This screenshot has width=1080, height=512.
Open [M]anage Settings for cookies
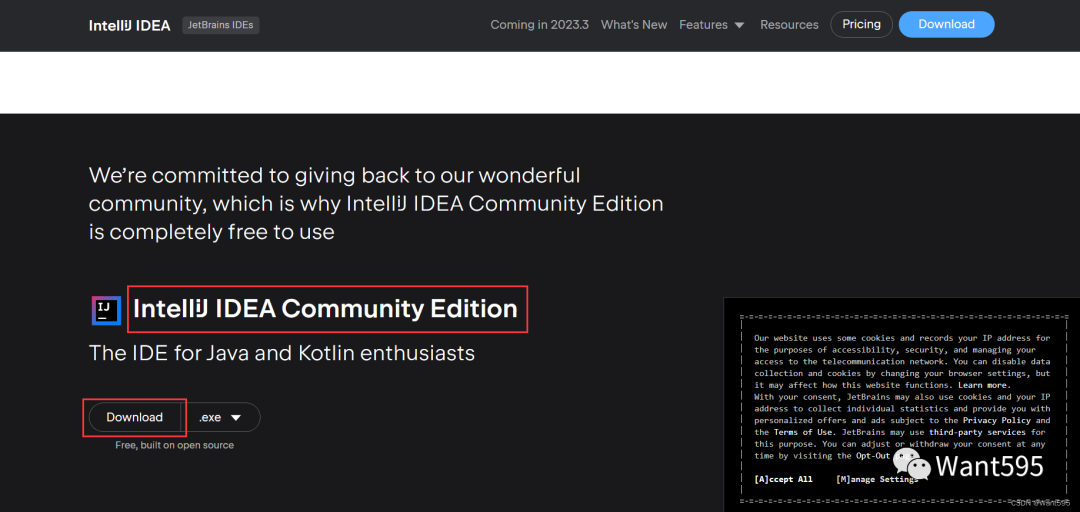(877, 479)
